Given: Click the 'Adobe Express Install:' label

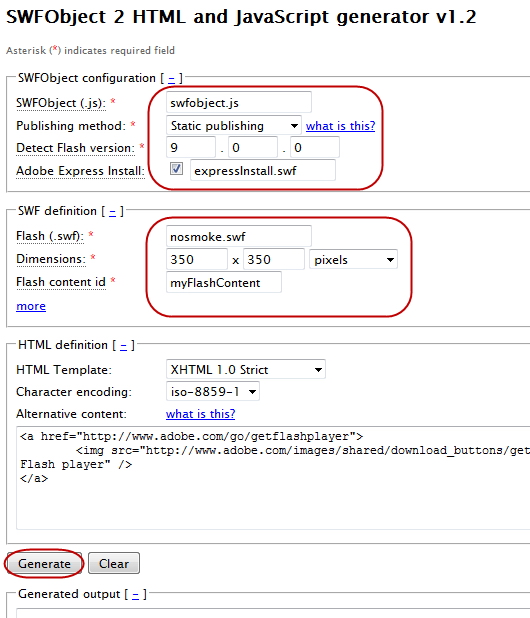Looking at the screenshot, I should 80,171.
